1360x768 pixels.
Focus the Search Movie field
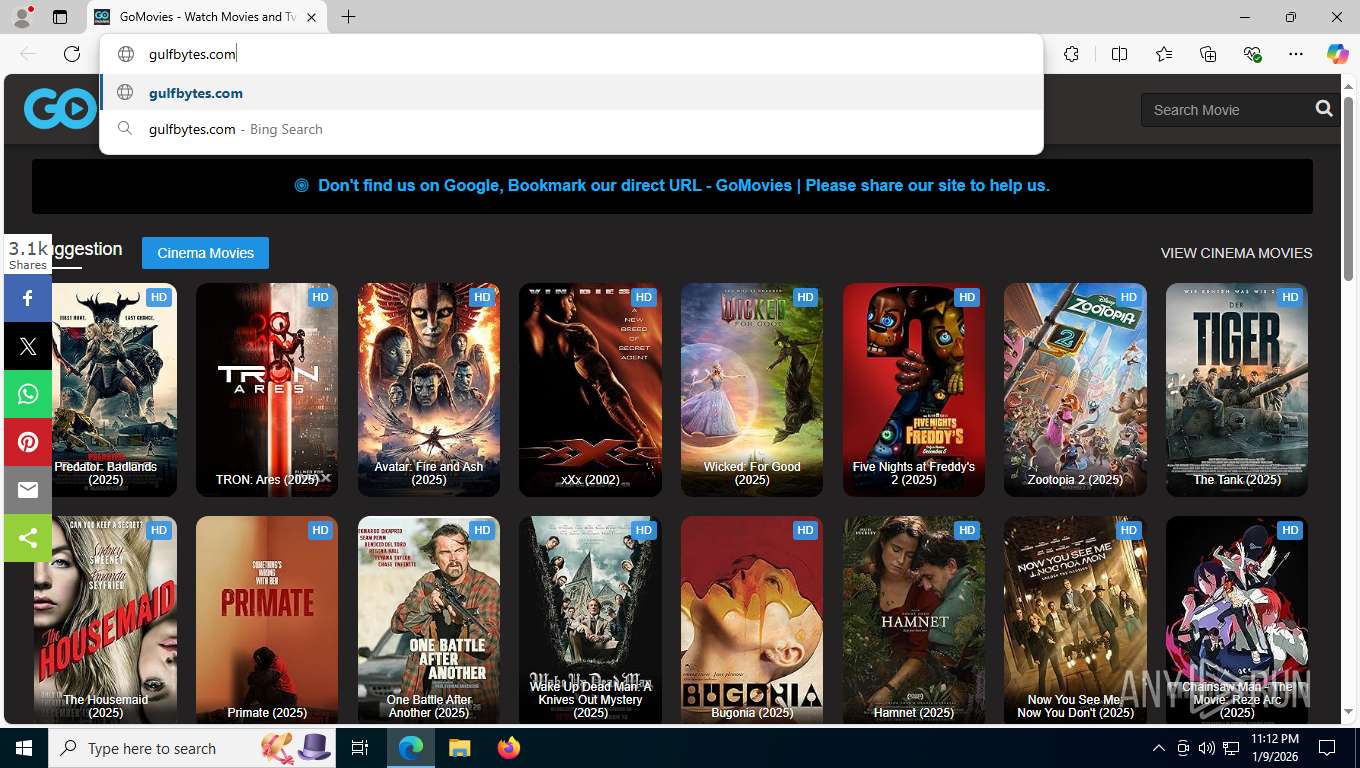[x=1228, y=110]
